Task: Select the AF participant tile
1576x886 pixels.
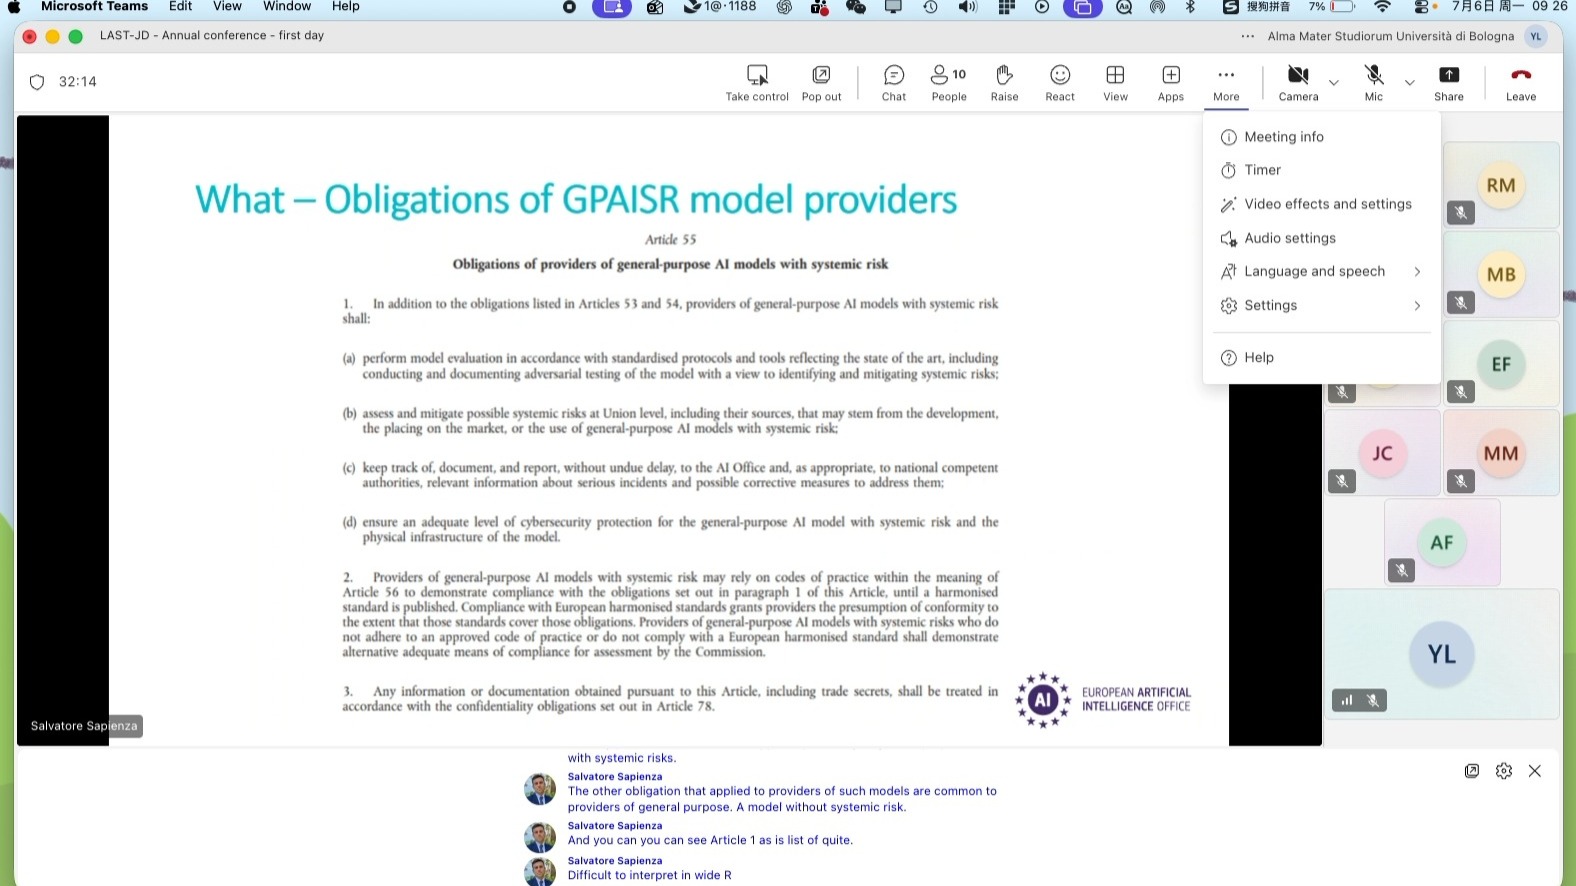Action: click(1442, 542)
